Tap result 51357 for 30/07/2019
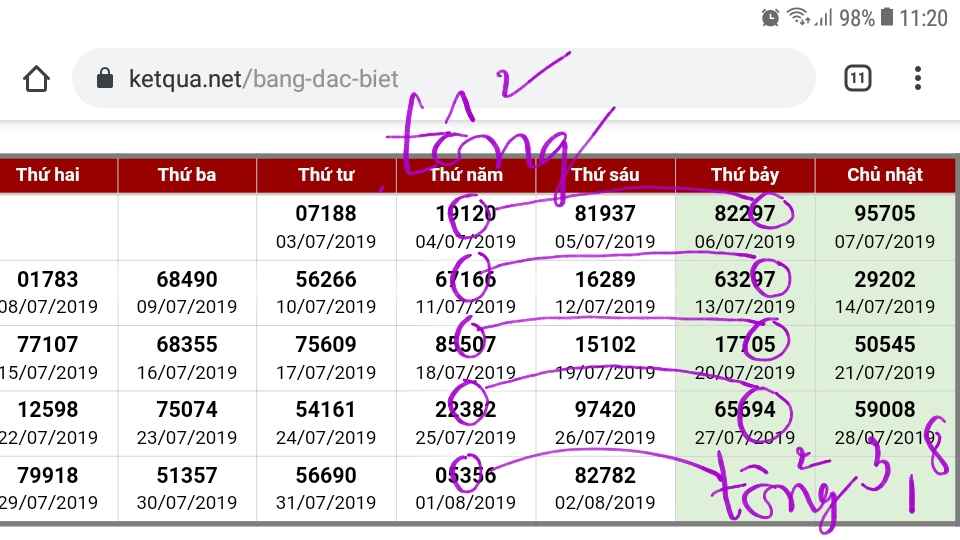Viewport: 960px width, 540px height. coord(187,476)
